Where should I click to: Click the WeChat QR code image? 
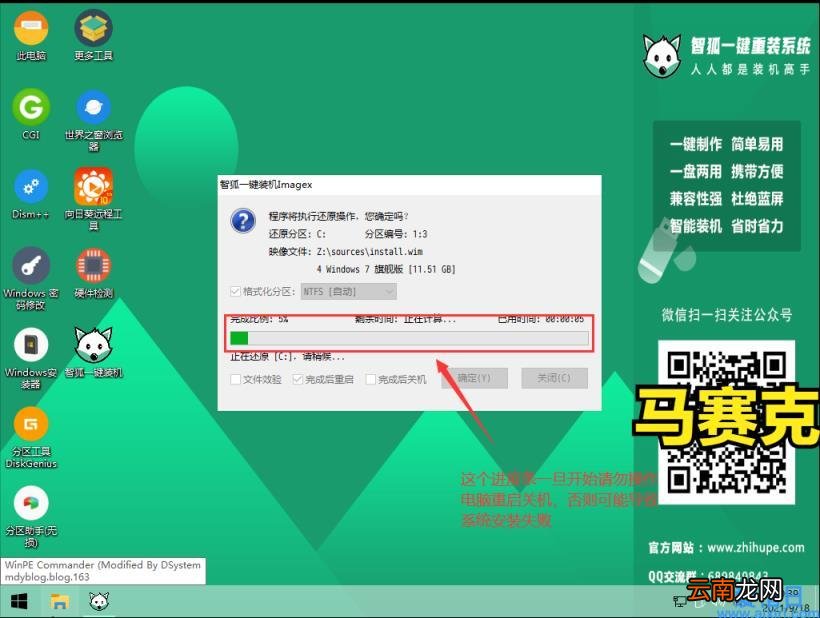coord(726,422)
